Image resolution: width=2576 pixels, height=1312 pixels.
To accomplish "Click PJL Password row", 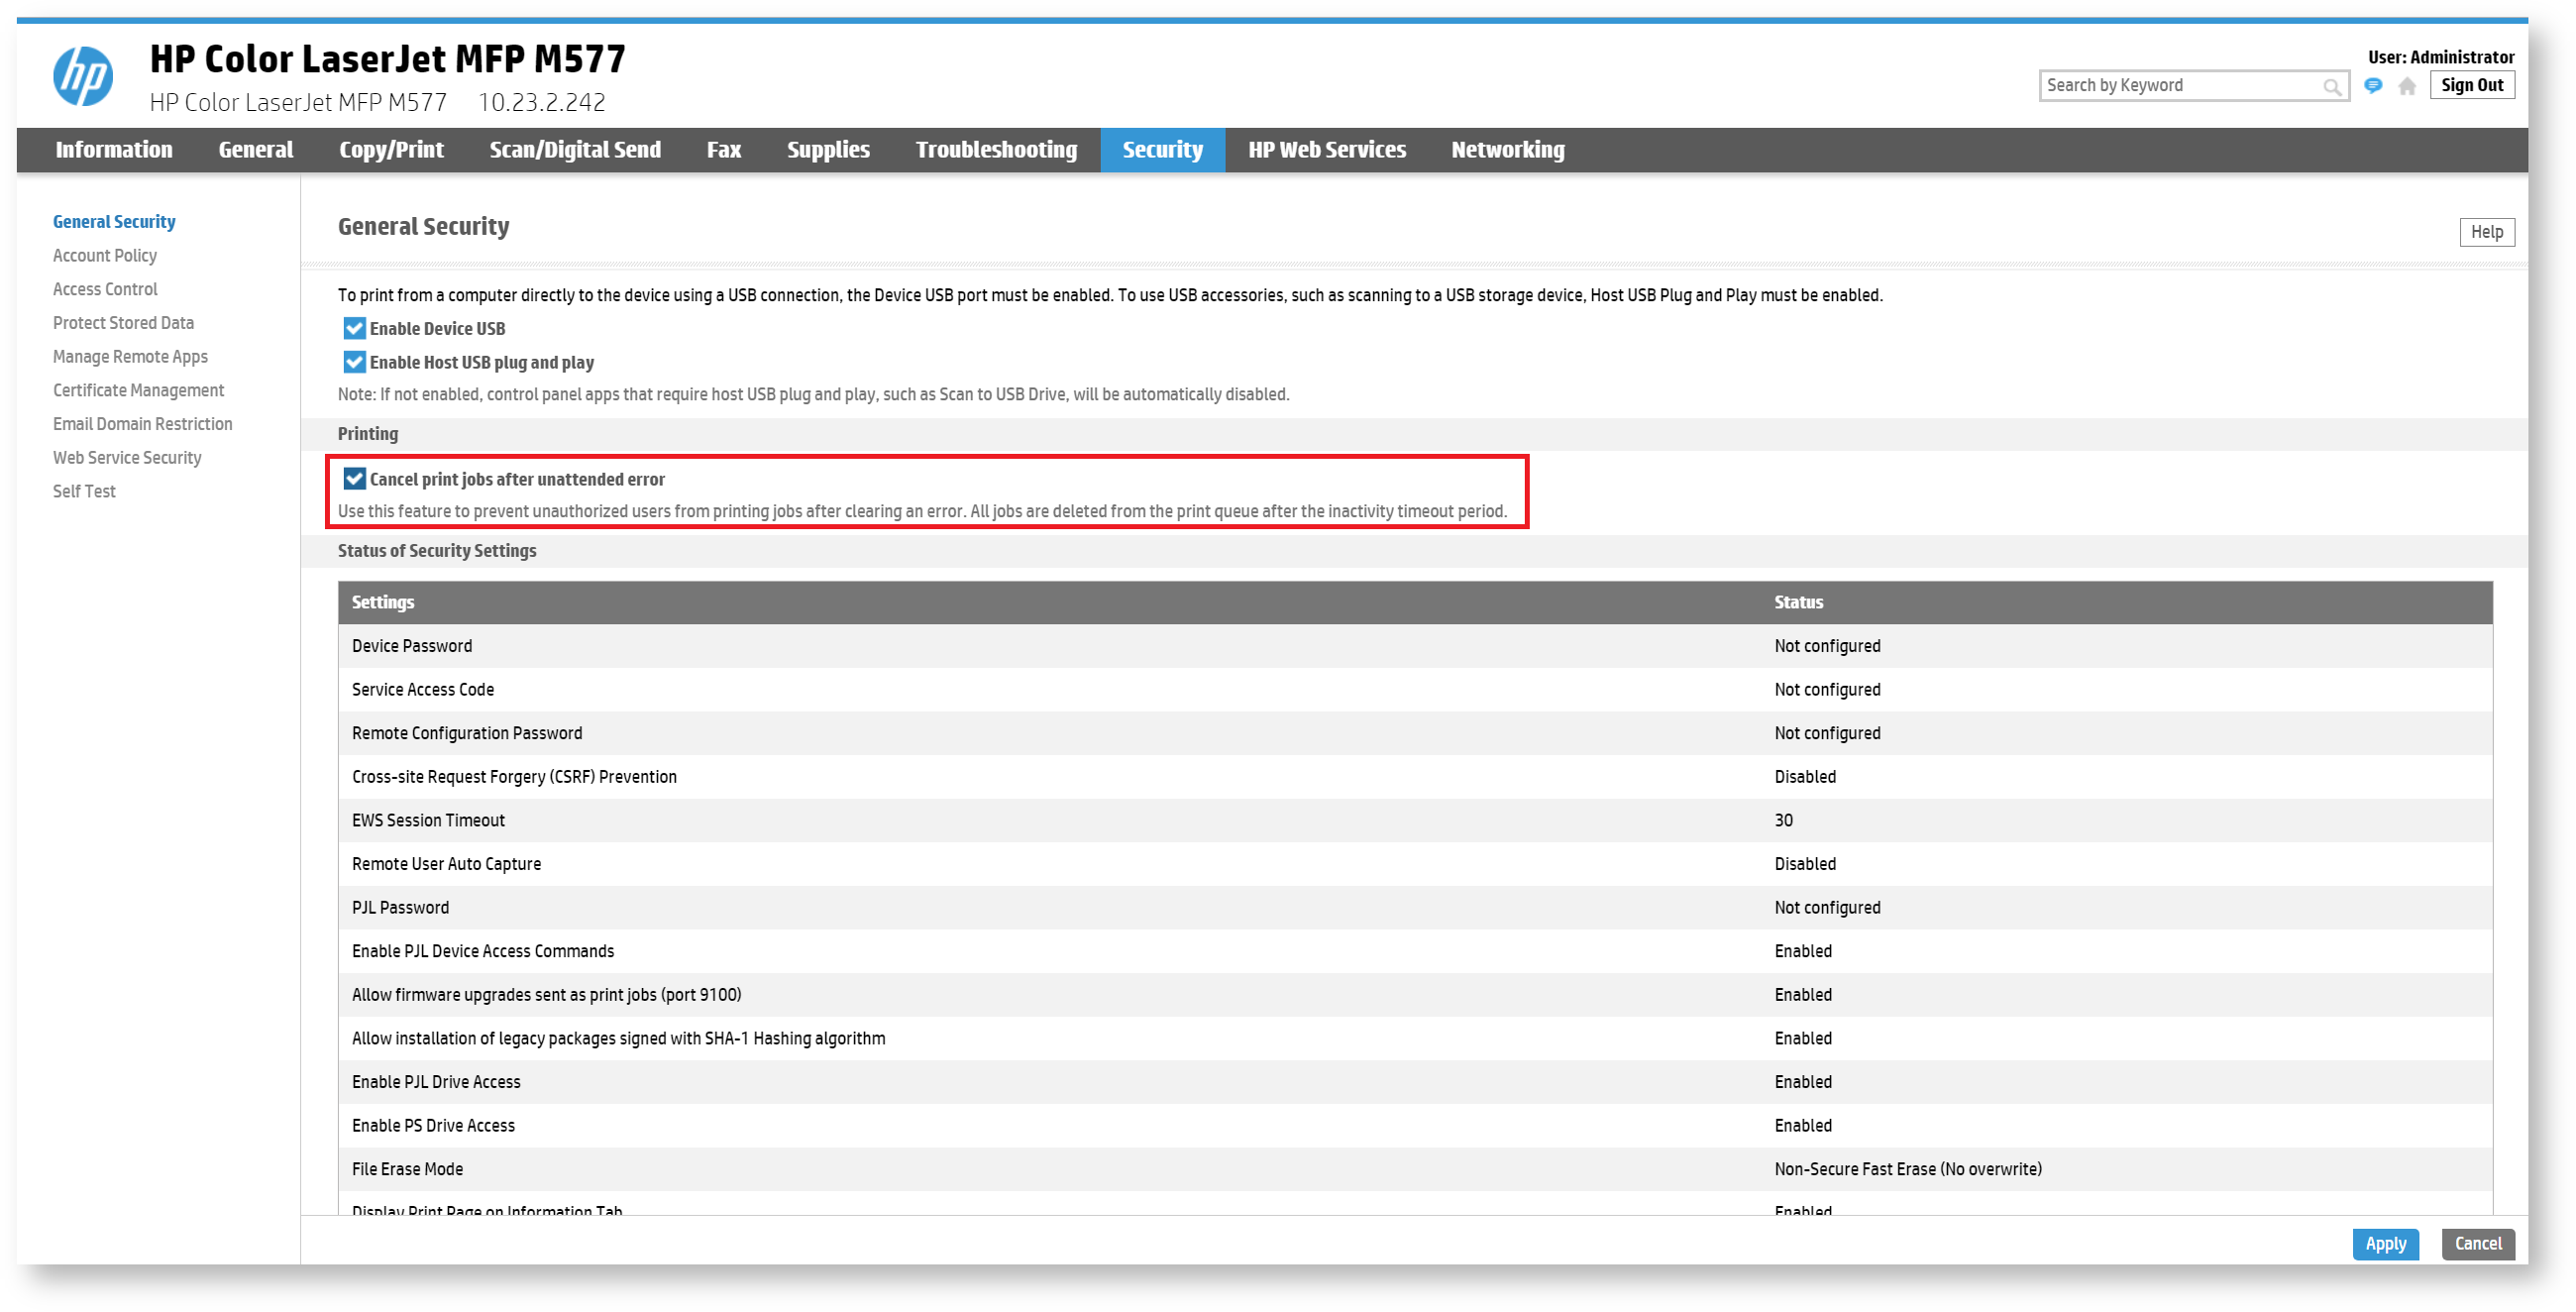I will click(1415, 909).
